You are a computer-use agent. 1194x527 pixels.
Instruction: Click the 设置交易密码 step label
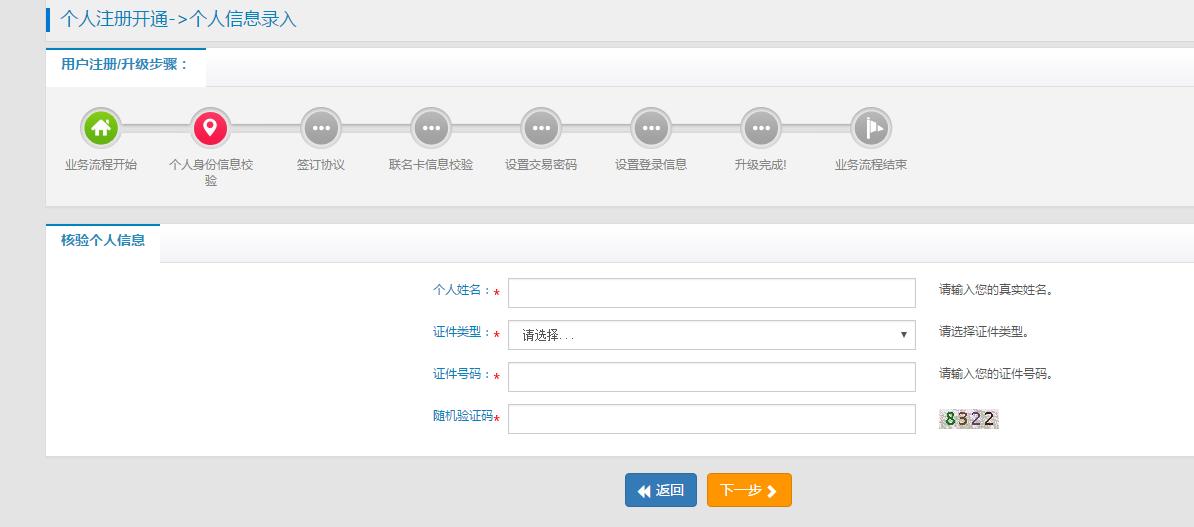tap(541, 164)
